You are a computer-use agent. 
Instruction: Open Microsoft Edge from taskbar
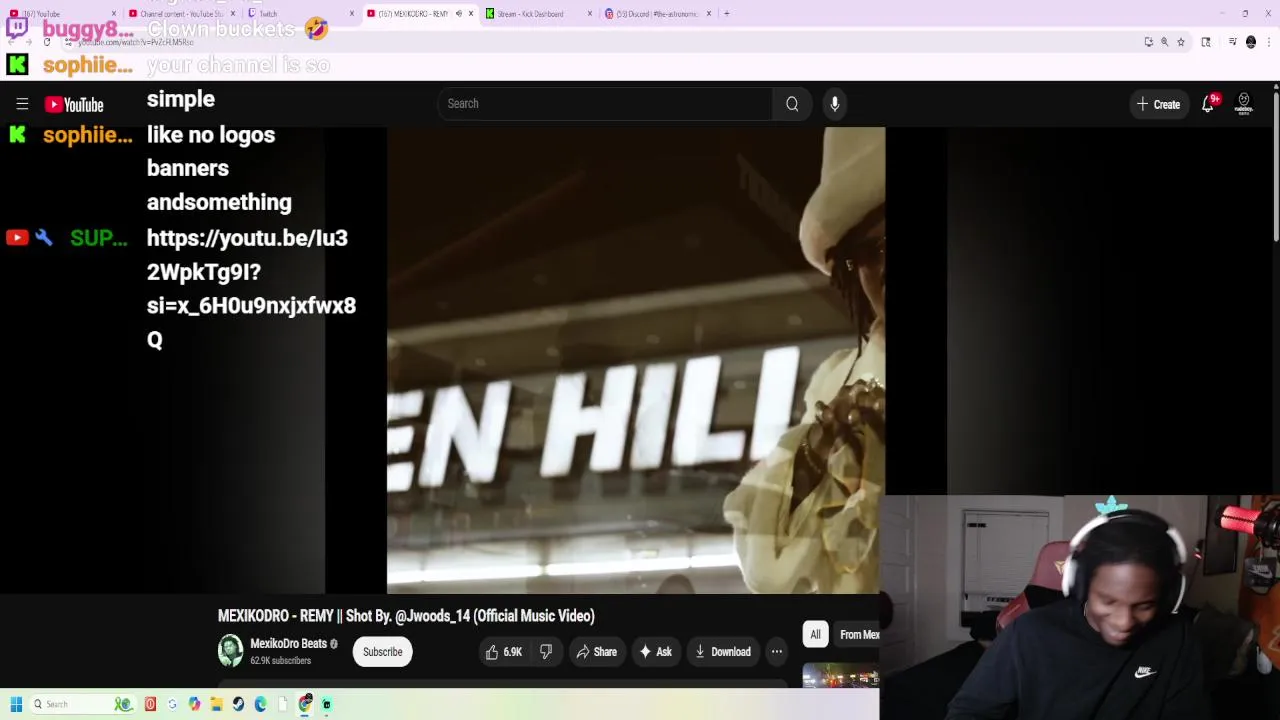(260, 704)
